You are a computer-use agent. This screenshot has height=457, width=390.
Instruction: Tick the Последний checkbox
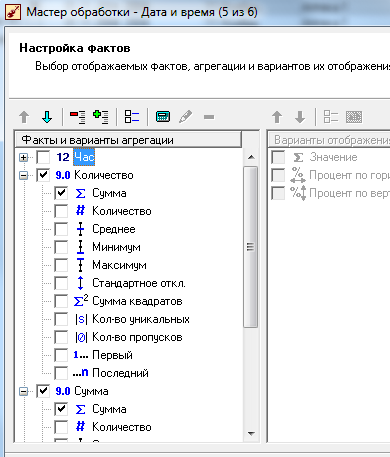pos(61,373)
